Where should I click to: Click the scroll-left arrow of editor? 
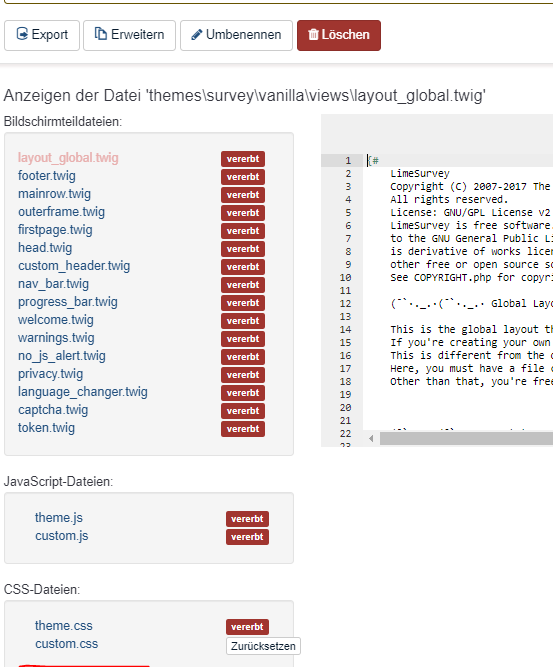tap(371, 439)
